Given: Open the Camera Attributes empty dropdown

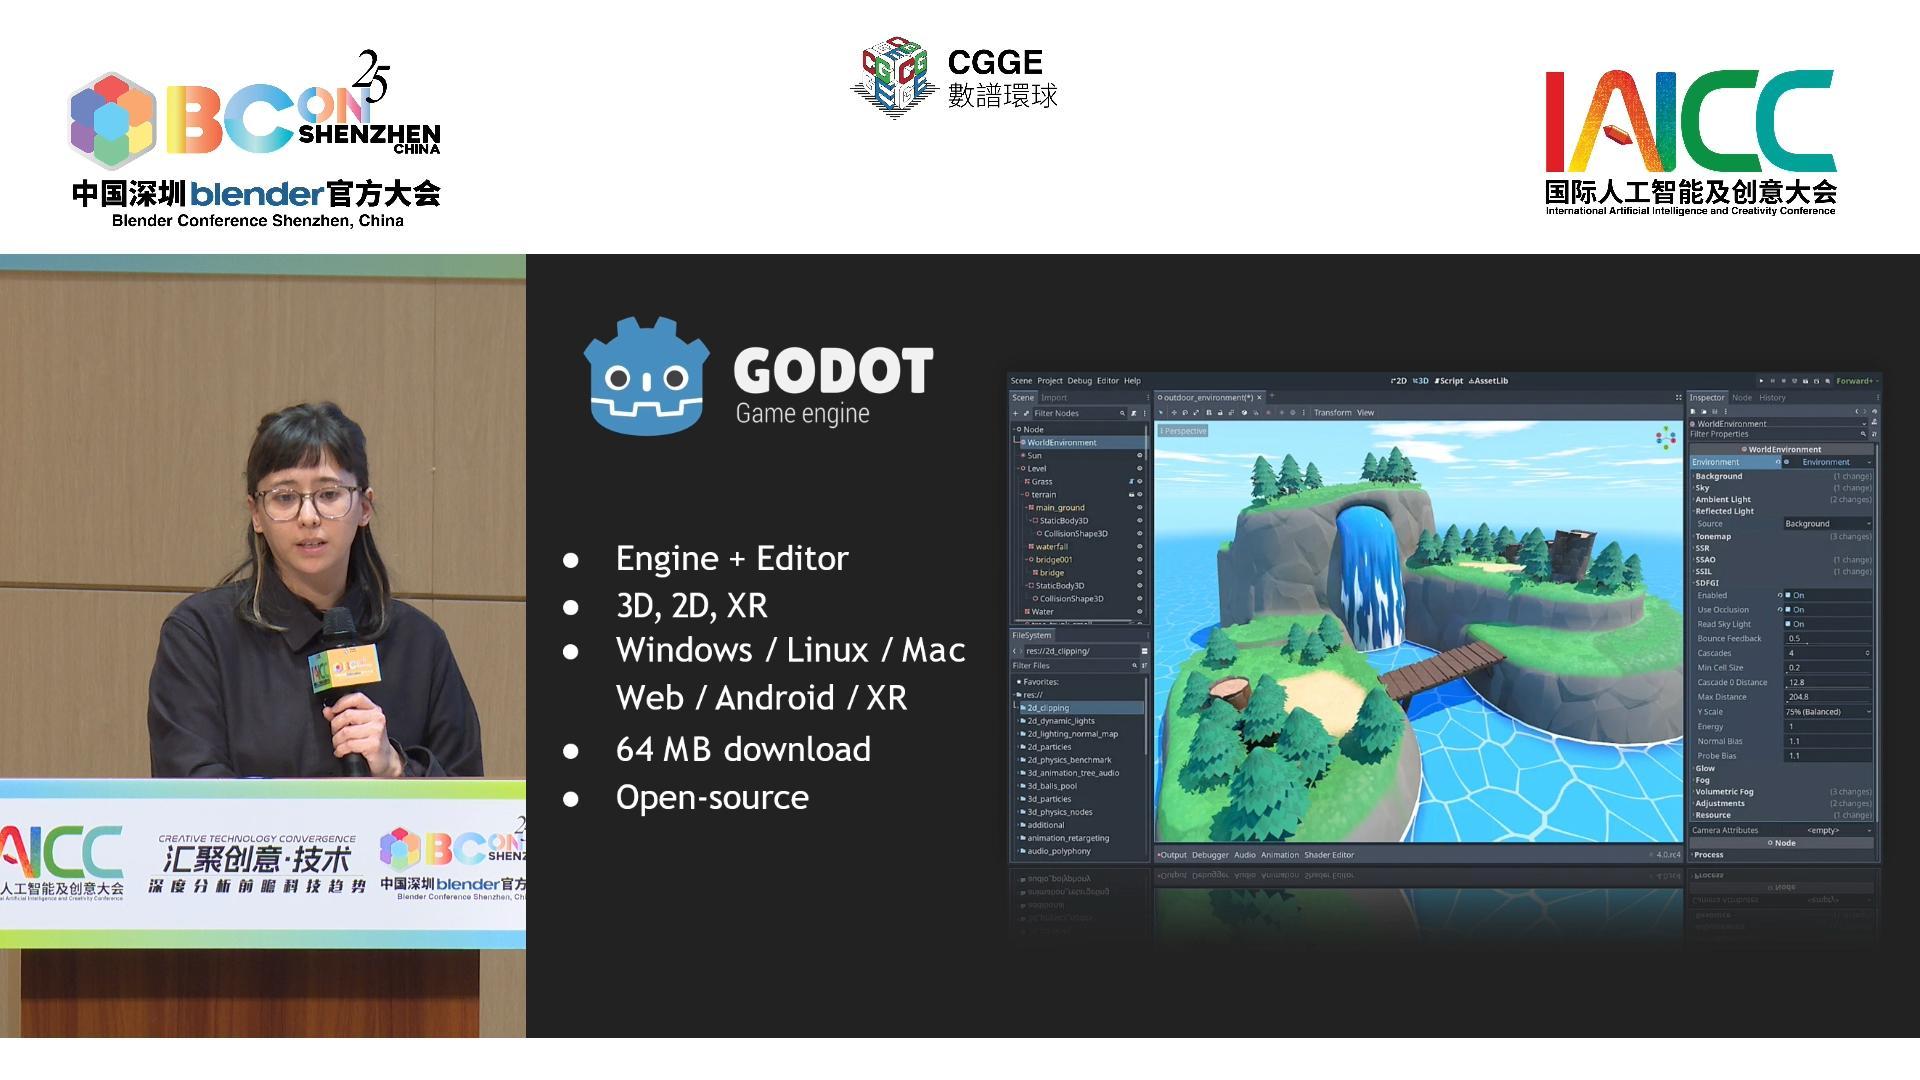Looking at the screenshot, I should (x=1828, y=830).
